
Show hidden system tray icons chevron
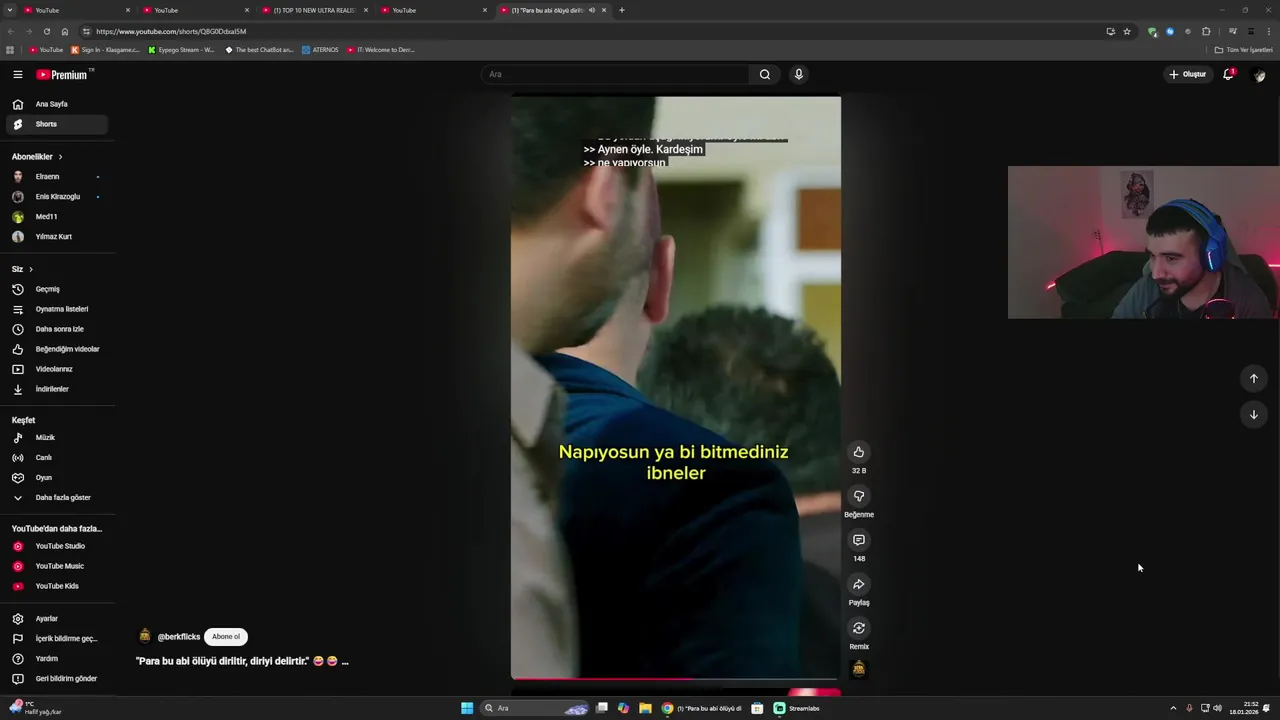(1173, 708)
